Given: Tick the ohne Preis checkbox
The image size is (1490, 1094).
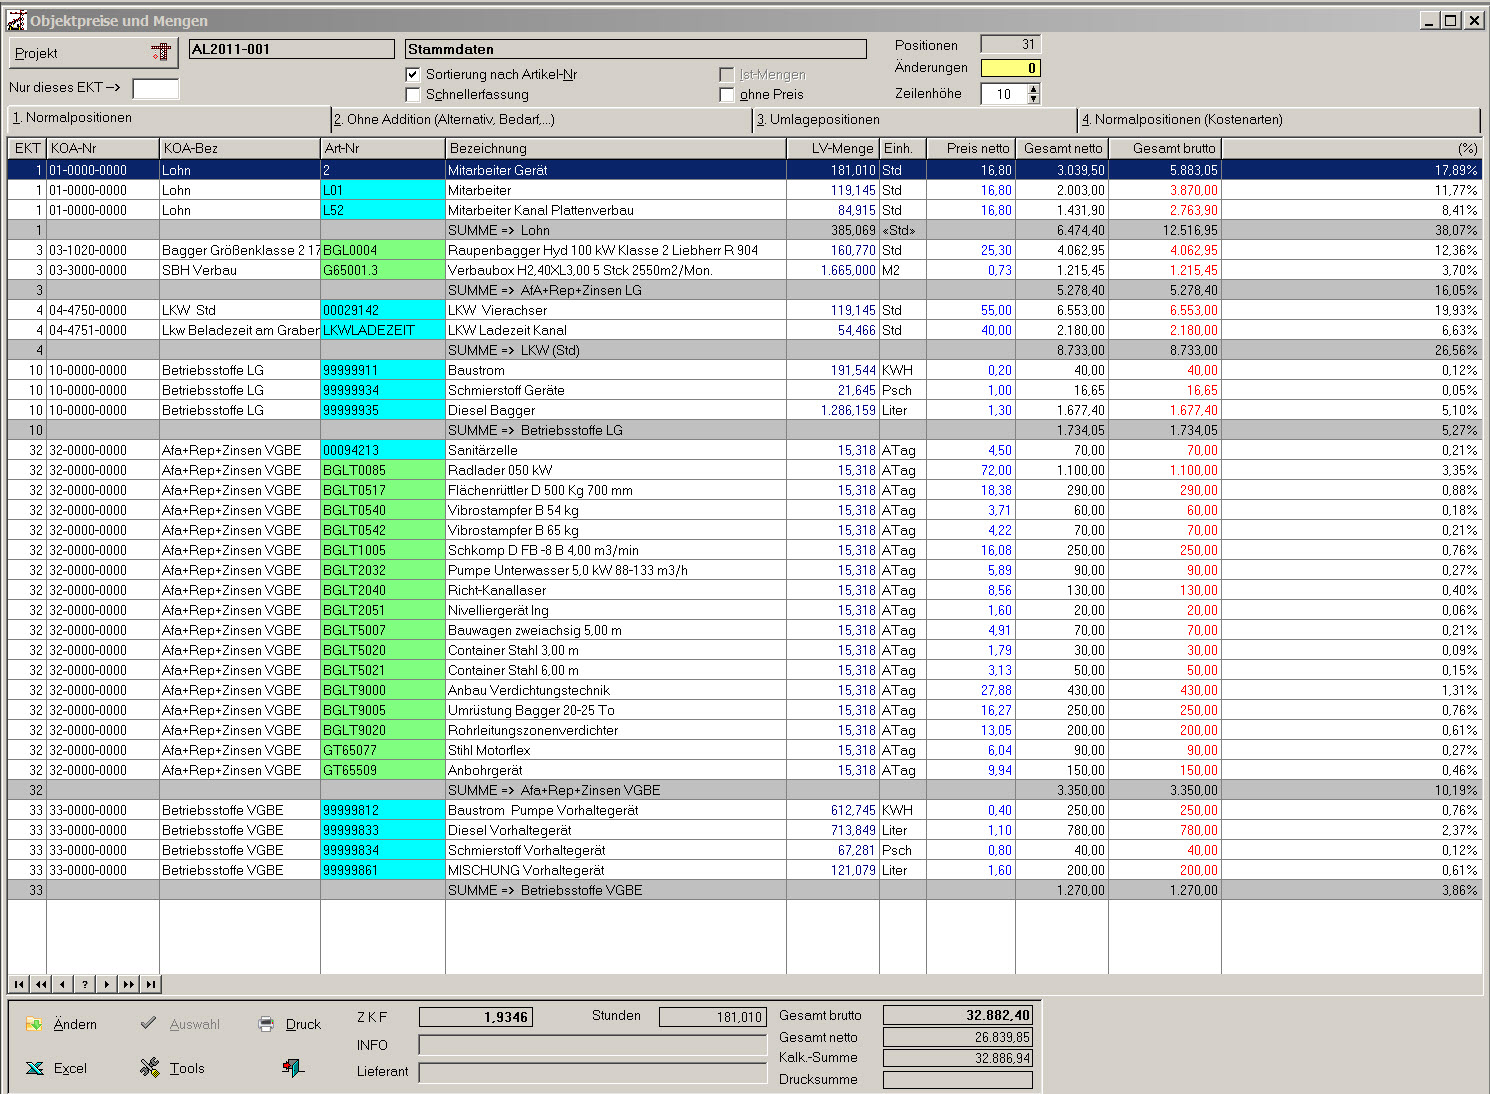Looking at the screenshot, I should pyautogui.click(x=727, y=94).
